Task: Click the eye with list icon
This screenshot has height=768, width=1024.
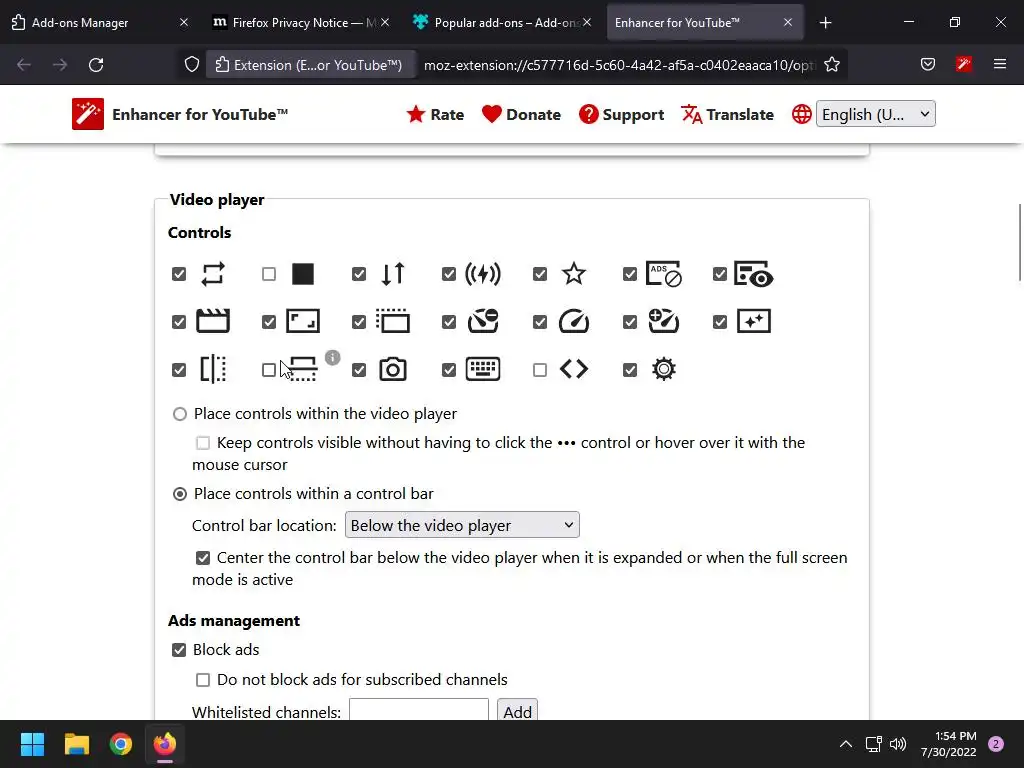Action: [754, 274]
